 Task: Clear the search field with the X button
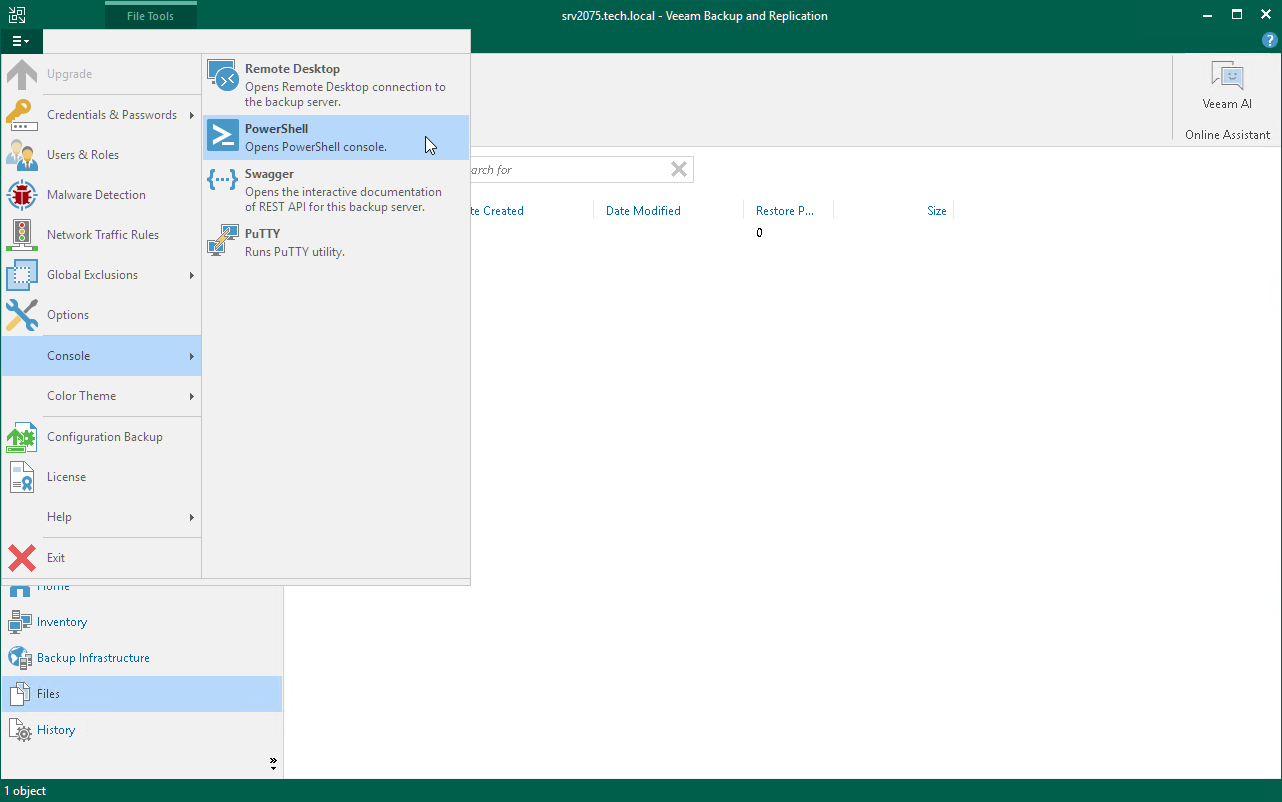[678, 169]
